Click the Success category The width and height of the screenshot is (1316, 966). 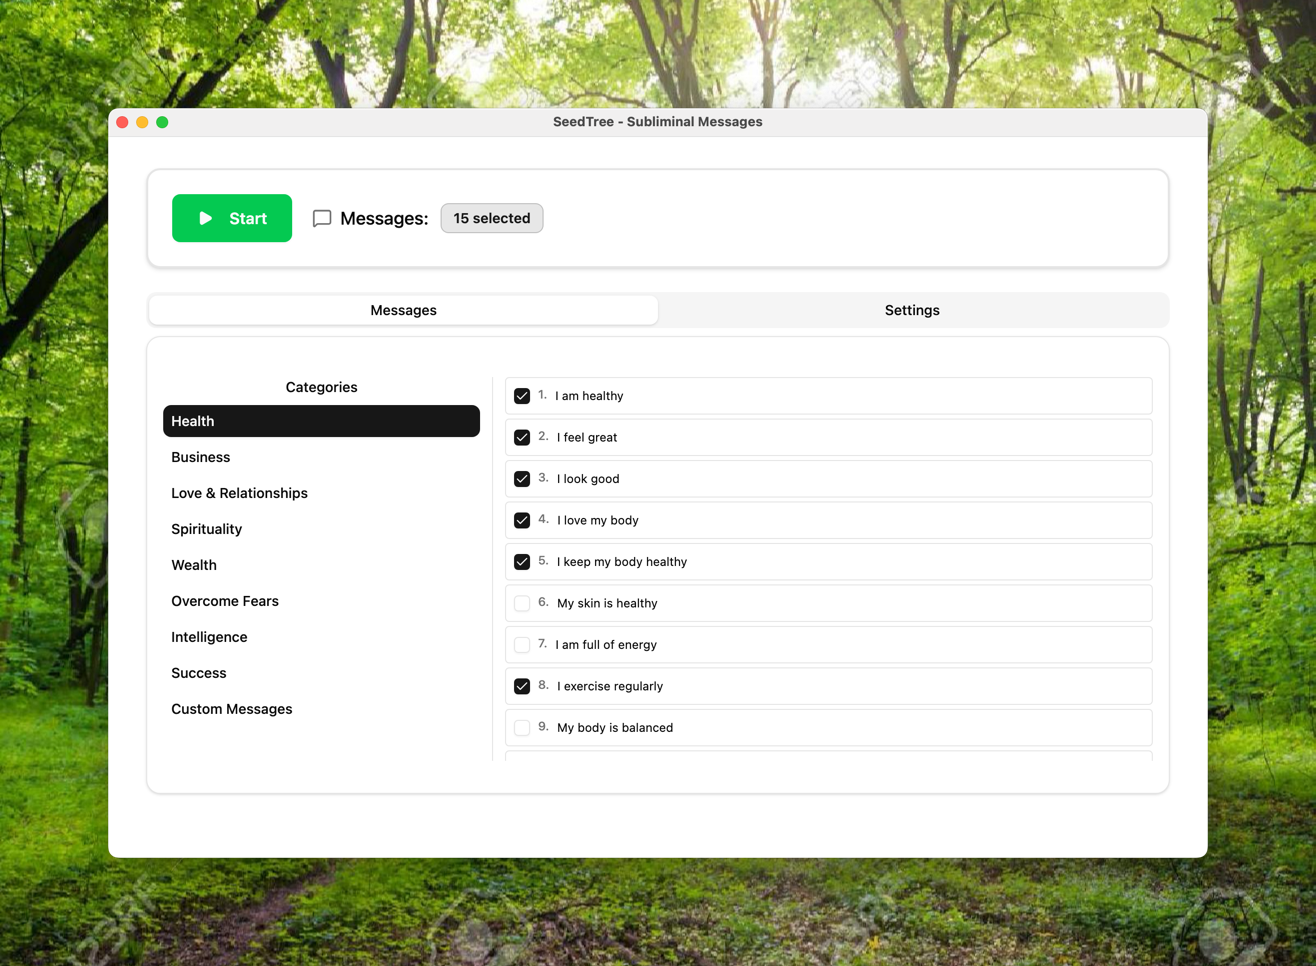[199, 673]
